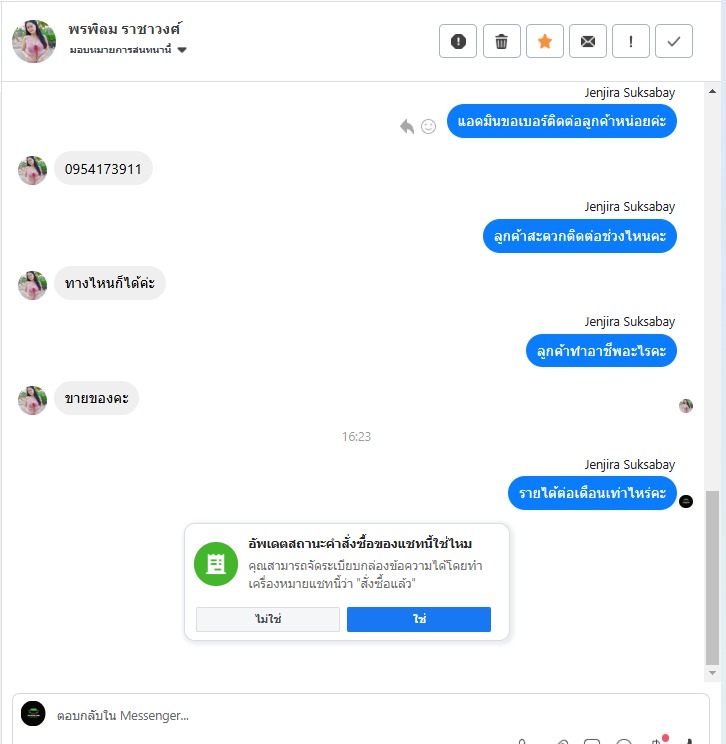Click the phone number message 0954173911
Image resolution: width=726 pixels, height=744 pixels.
pos(103,168)
